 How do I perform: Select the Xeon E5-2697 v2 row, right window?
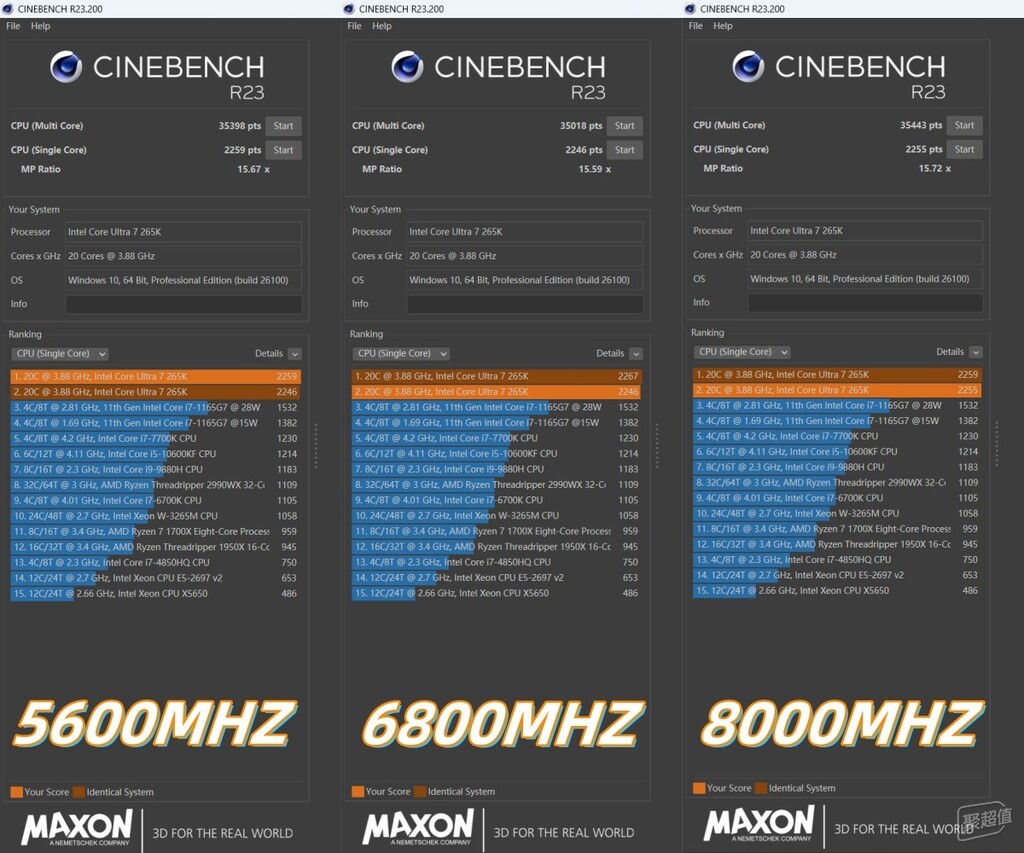[x=838, y=575]
